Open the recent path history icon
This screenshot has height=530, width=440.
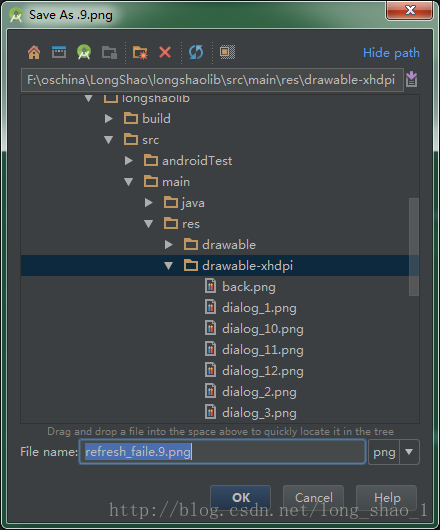411,79
